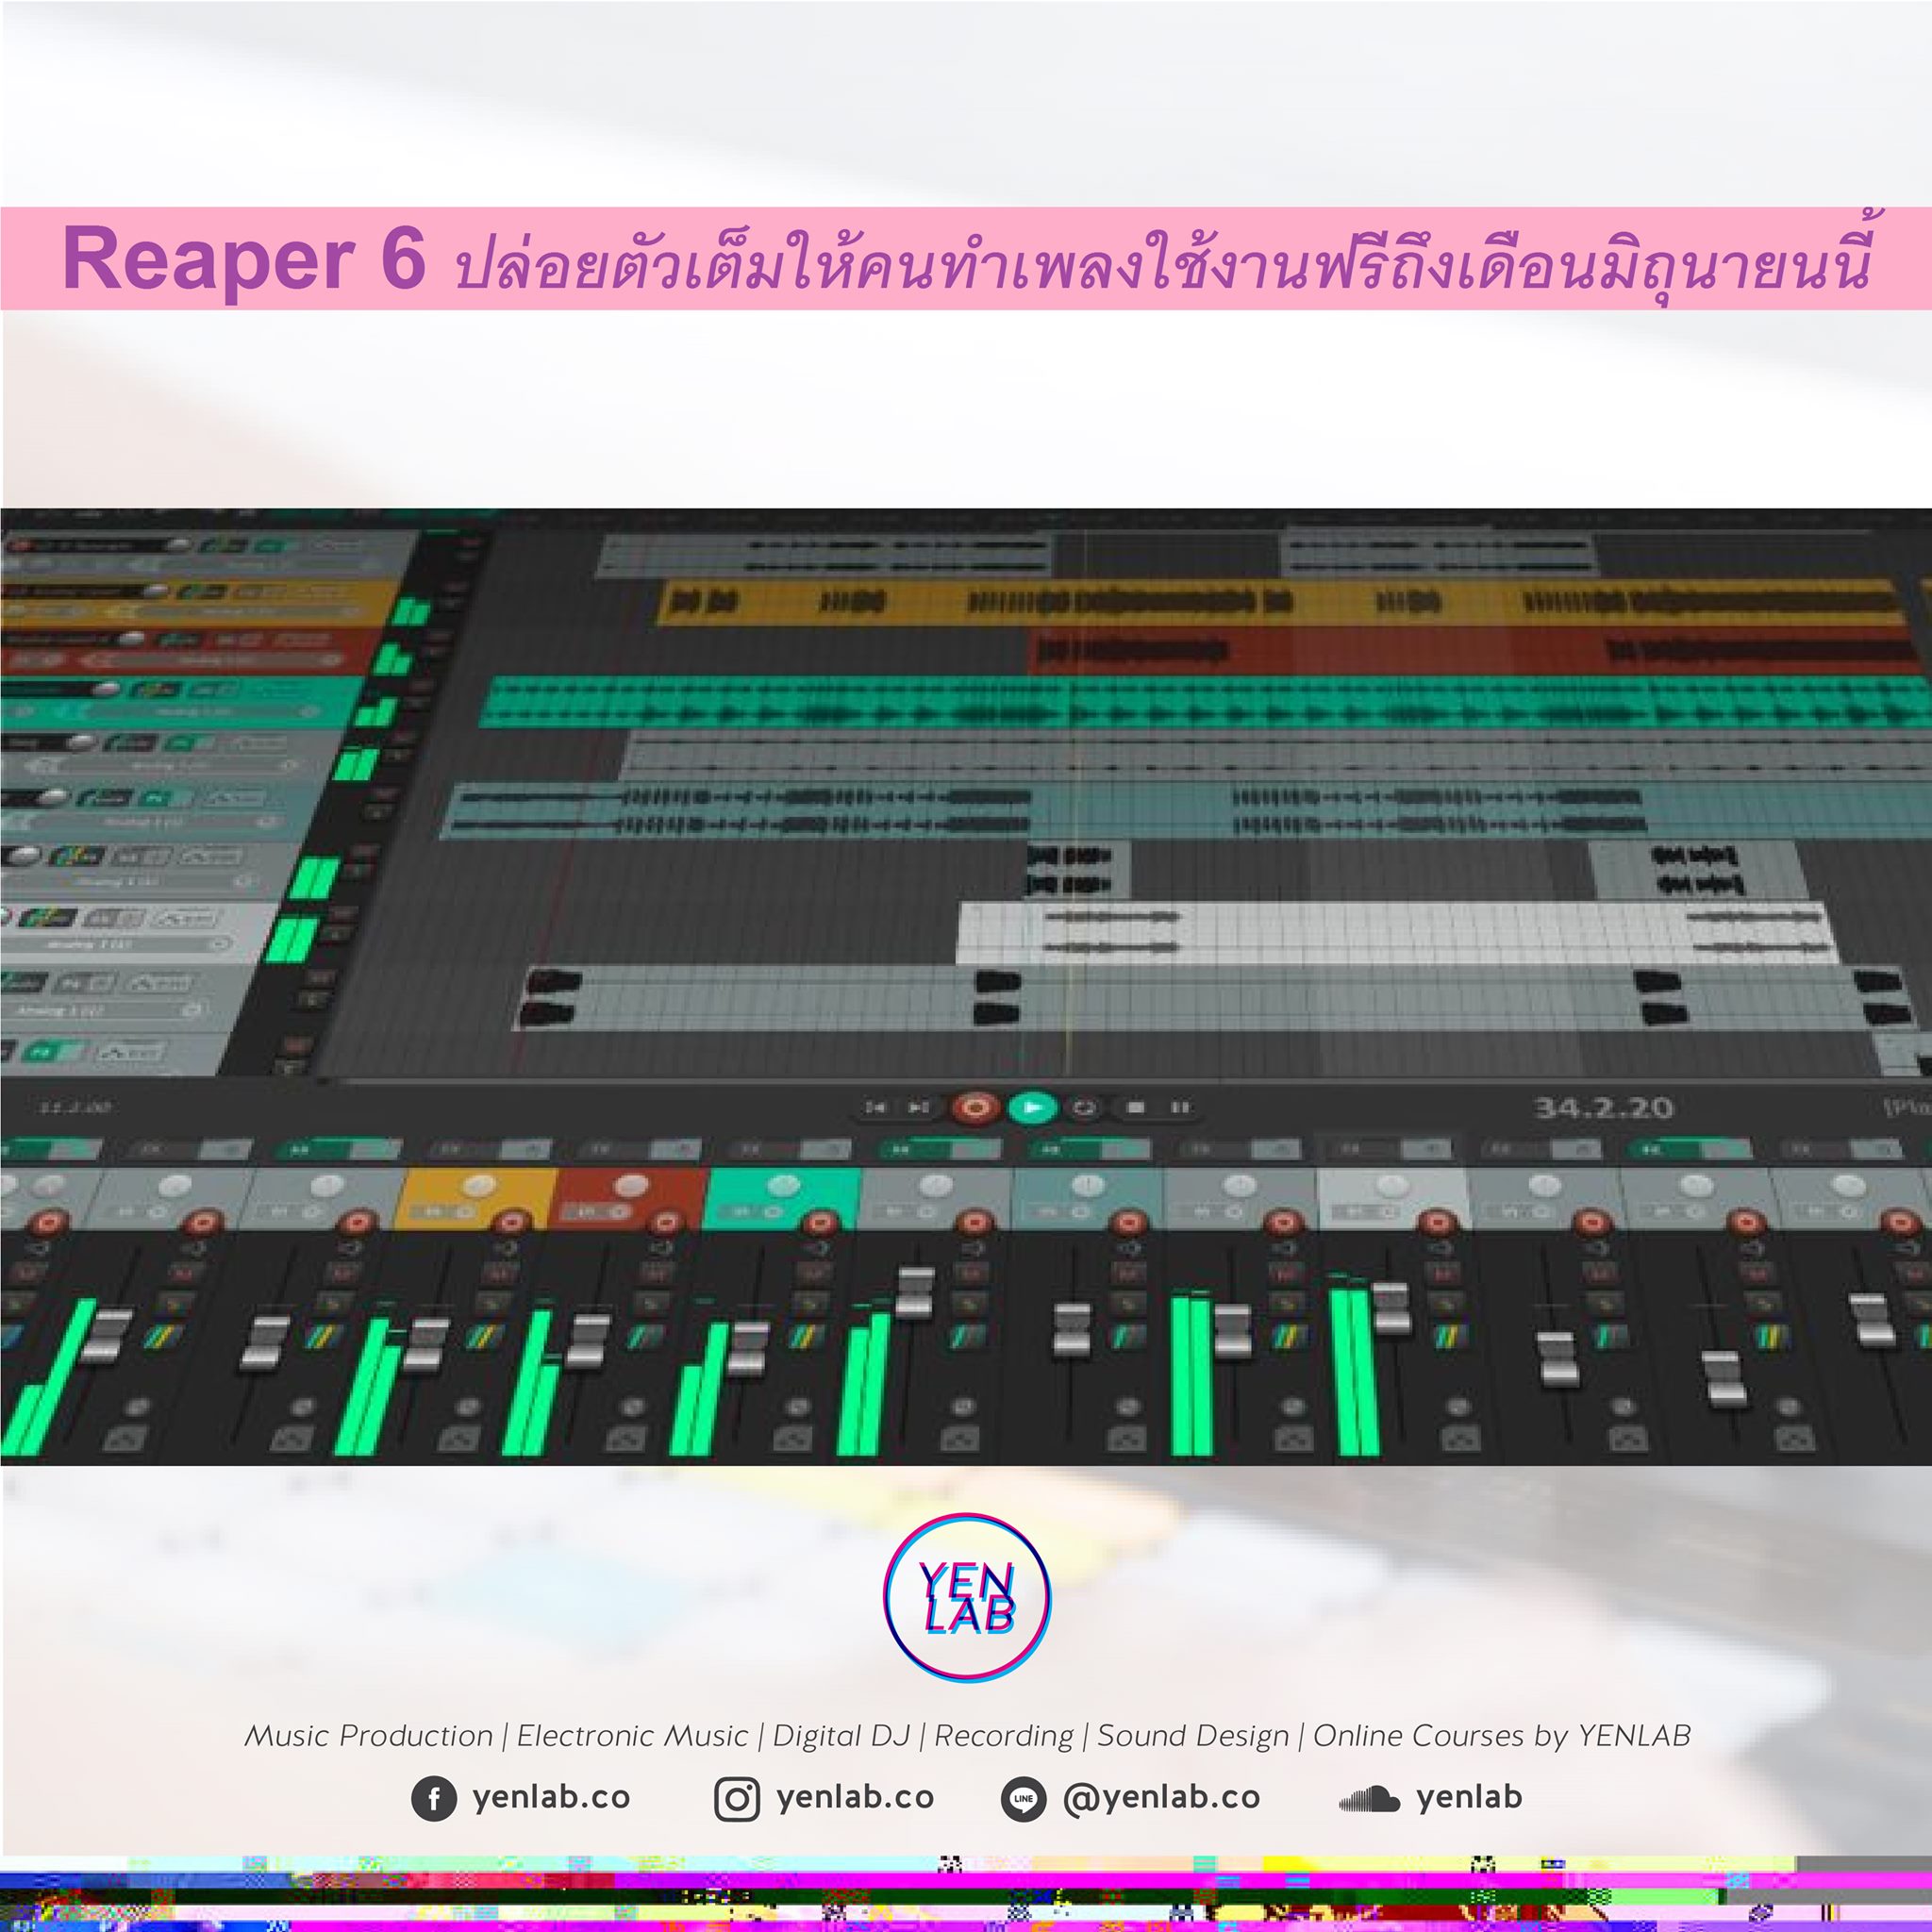Click the SoundCloud icon in the footer
Screen dimensions: 1932x1932
(1369, 1800)
